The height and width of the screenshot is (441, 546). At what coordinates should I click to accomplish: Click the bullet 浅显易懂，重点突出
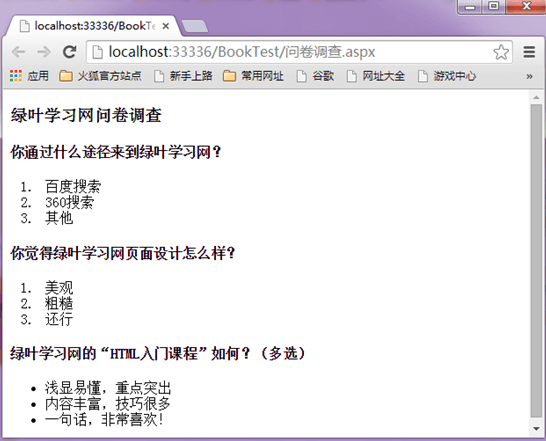108,388
